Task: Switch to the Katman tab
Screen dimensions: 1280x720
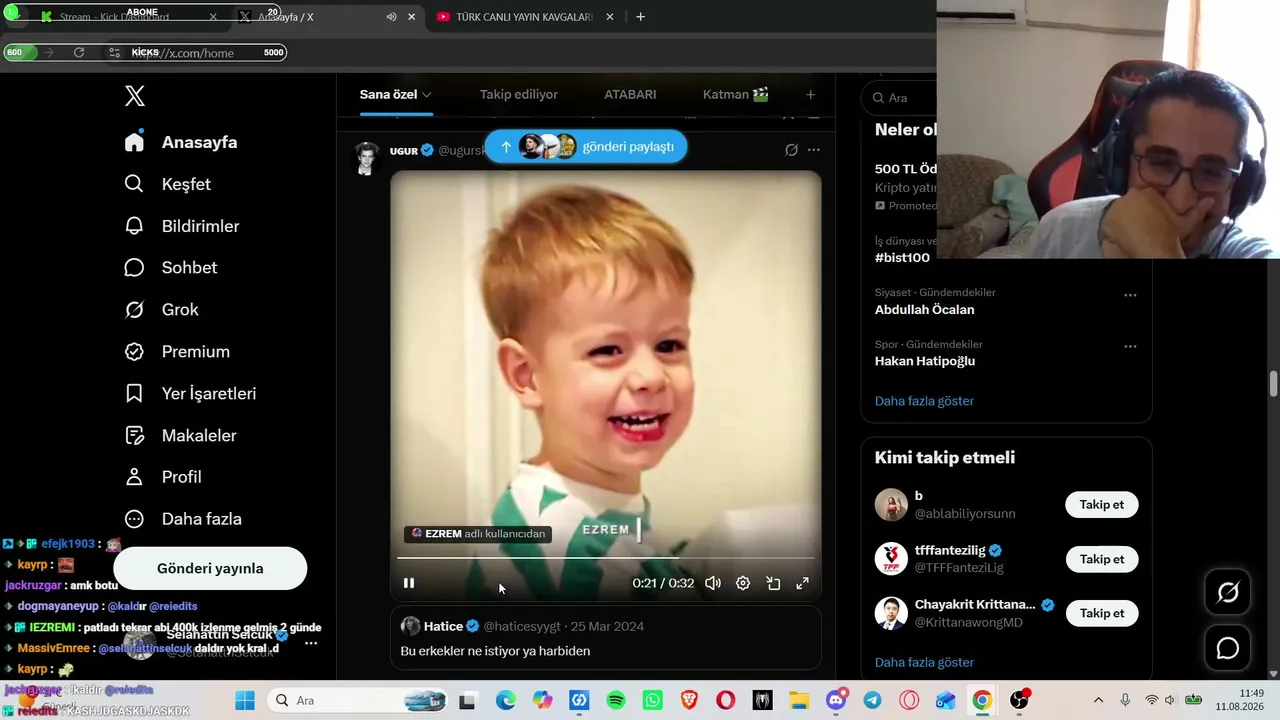Action: click(736, 94)
